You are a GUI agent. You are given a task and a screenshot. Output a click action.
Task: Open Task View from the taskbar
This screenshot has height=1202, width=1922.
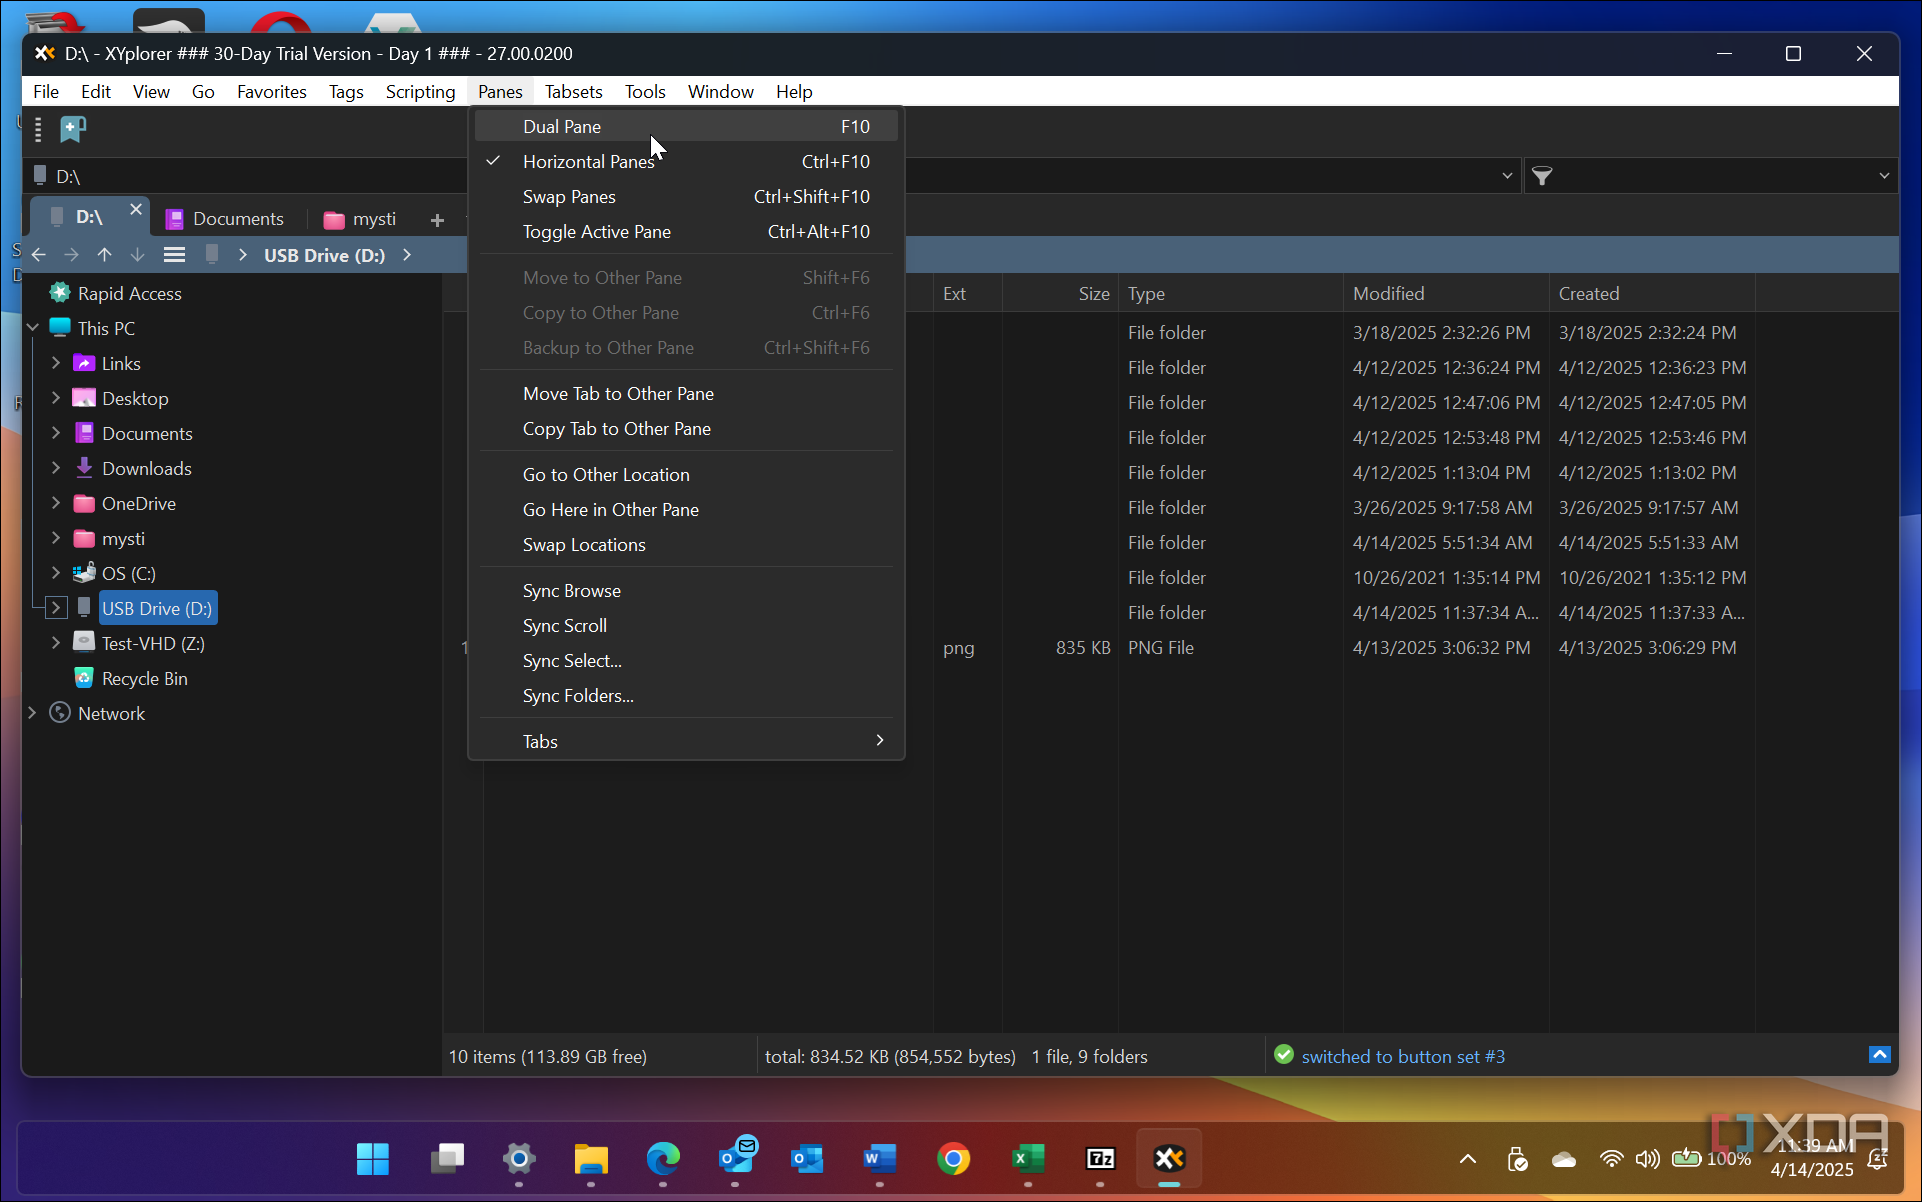(447, 1158)
